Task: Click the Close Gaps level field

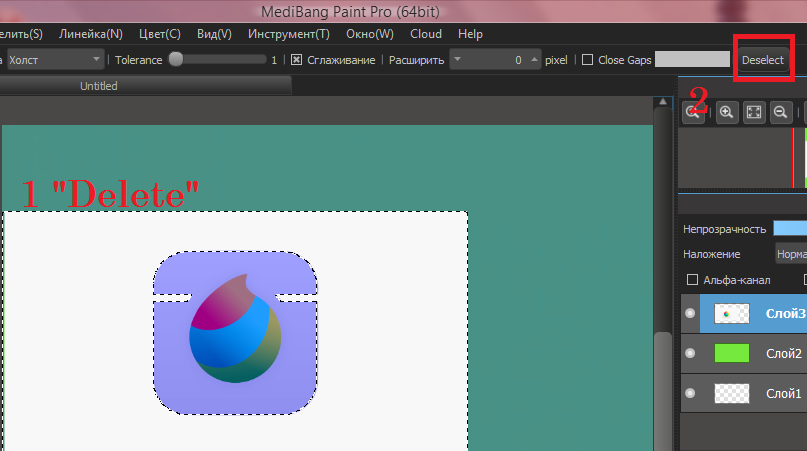Action: [692, 59]
